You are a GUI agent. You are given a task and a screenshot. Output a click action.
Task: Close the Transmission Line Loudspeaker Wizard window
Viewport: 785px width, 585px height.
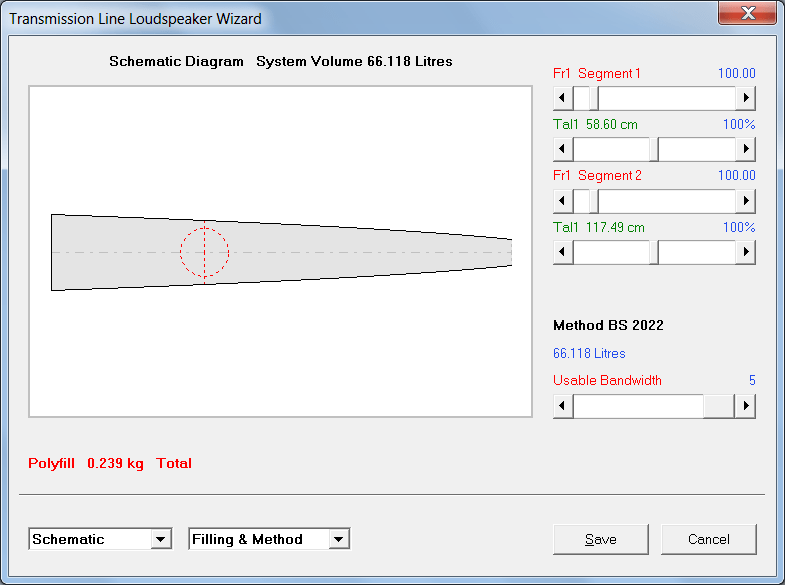(748, 13)
